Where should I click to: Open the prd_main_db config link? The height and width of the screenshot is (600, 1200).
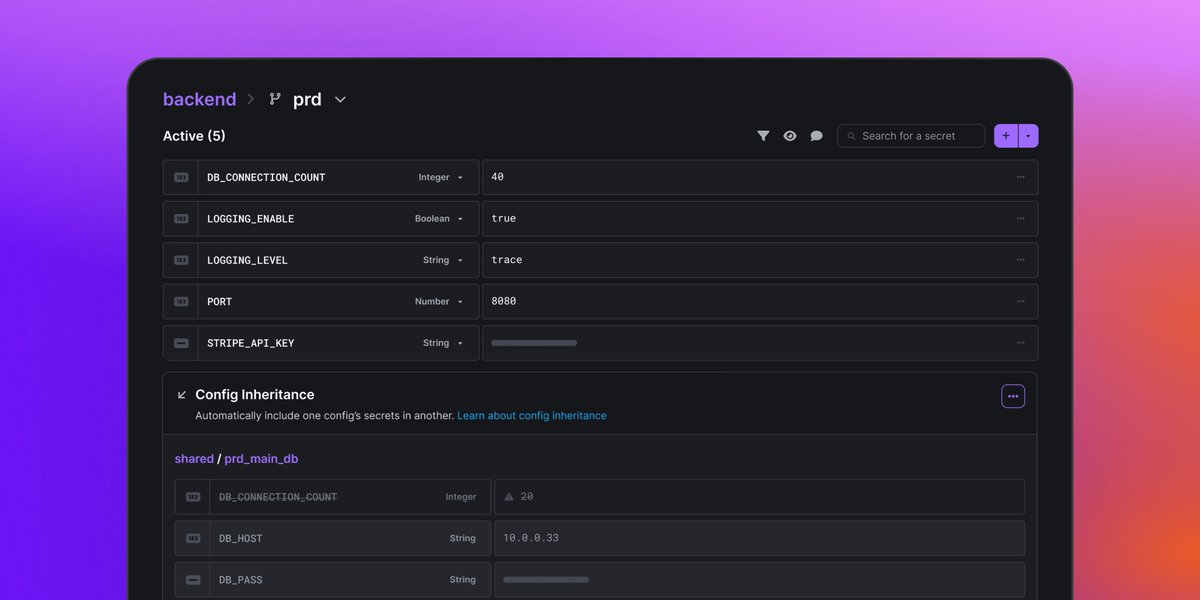(x=261, y=459)
